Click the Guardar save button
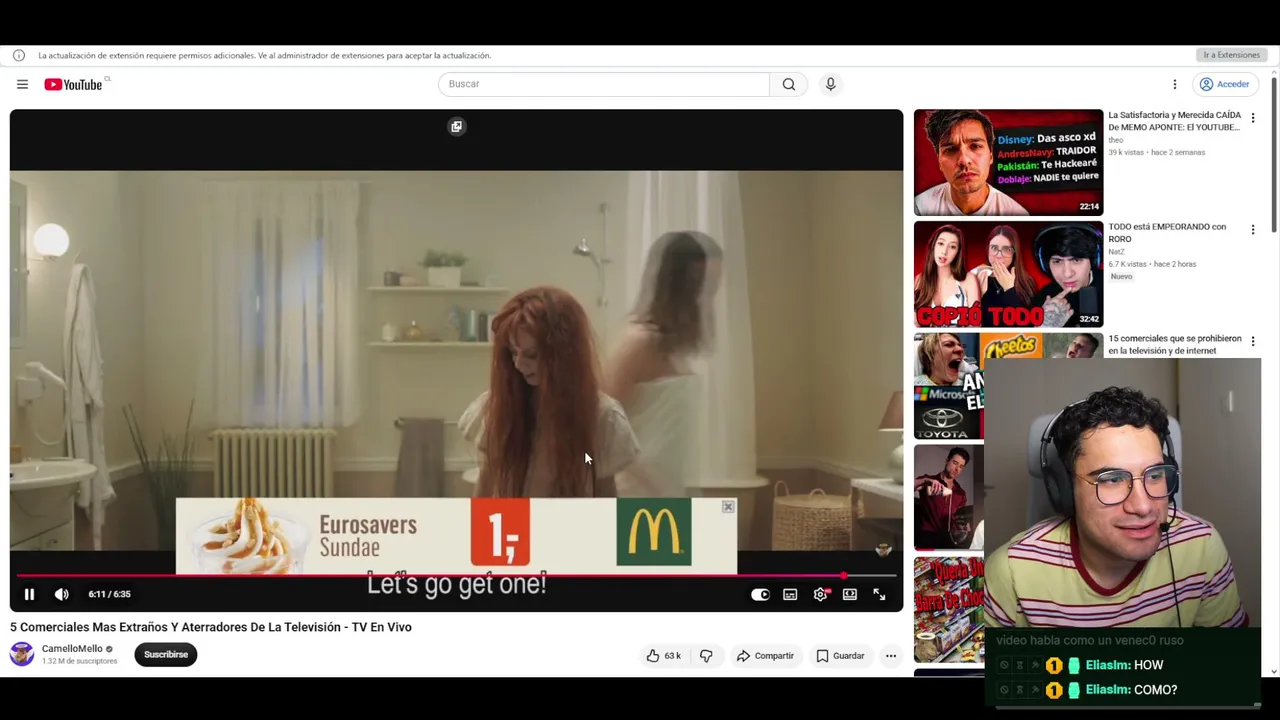This screenshot has height=720, width=1280. 840,656
